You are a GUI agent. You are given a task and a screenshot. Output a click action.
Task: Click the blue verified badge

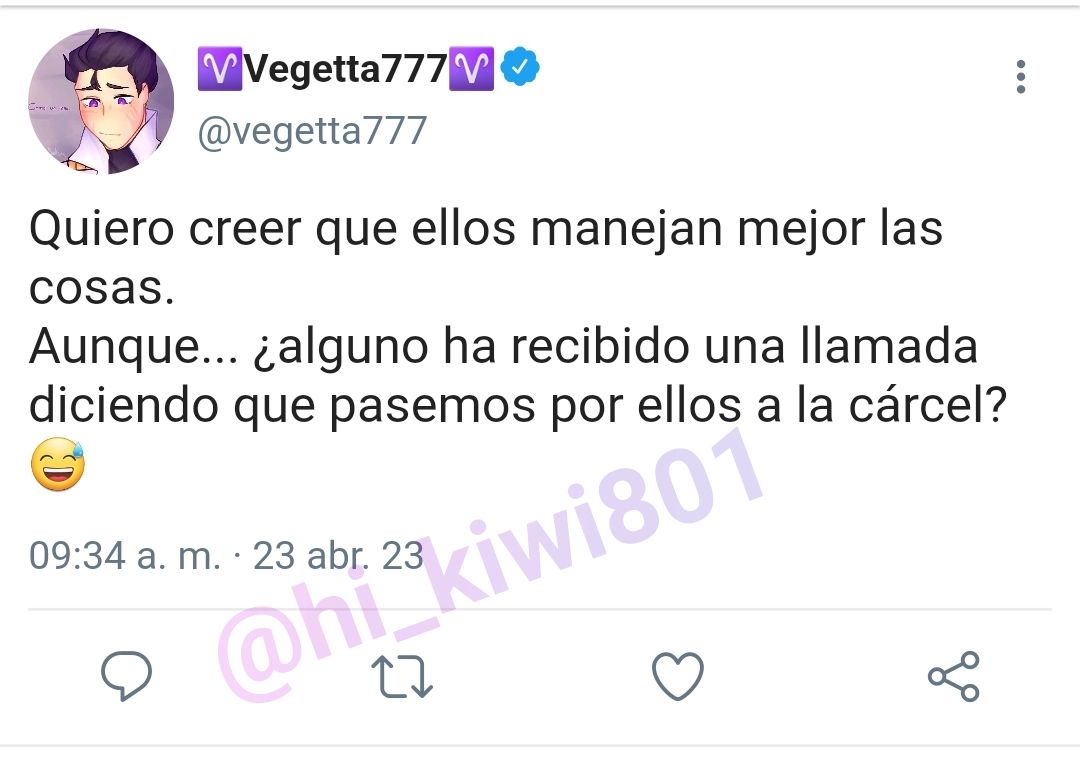[520, 67]
